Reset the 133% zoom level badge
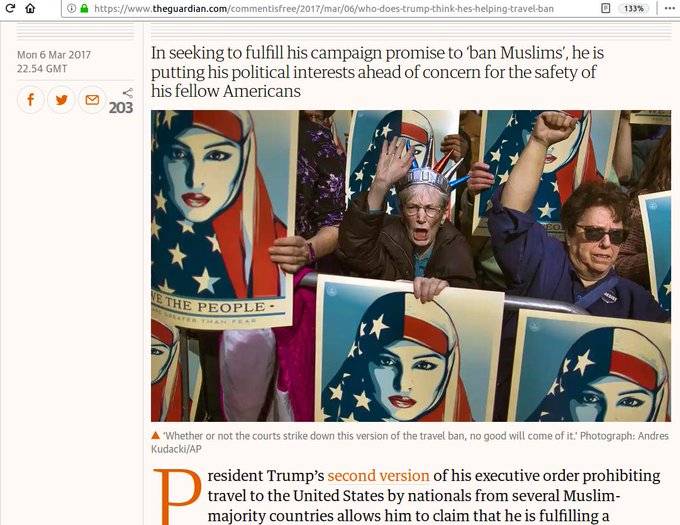The height and width of the screenshot is (525, 680). [x=634, y=8]
